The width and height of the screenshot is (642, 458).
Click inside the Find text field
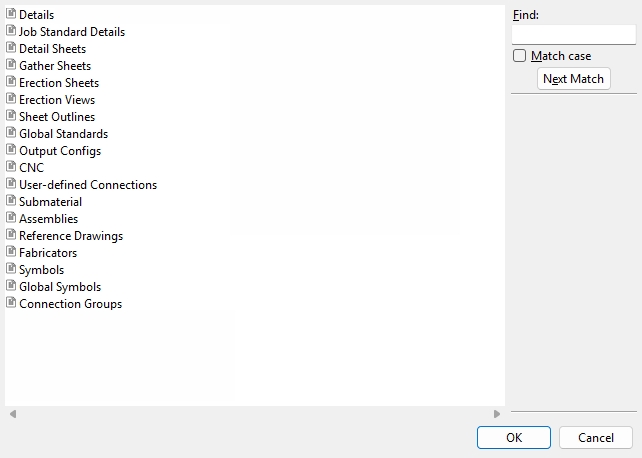pos(573,34)
